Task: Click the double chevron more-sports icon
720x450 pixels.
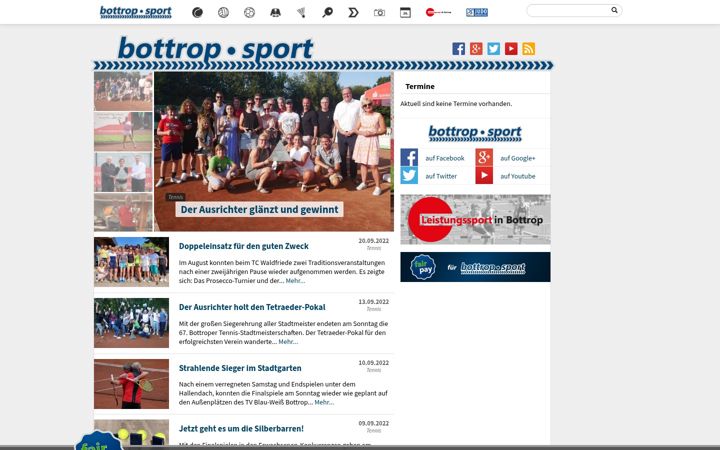Action: (353, 12)
